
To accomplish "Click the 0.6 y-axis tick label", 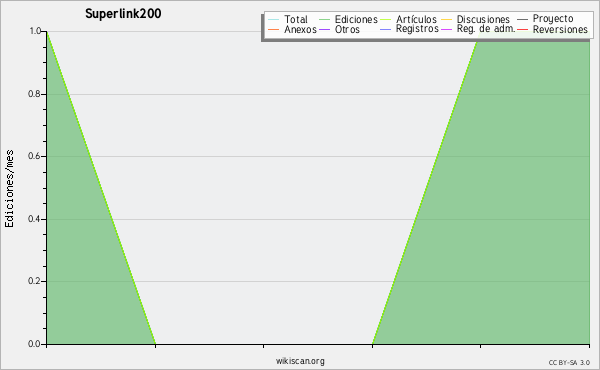I will click(x=34, y=156).
